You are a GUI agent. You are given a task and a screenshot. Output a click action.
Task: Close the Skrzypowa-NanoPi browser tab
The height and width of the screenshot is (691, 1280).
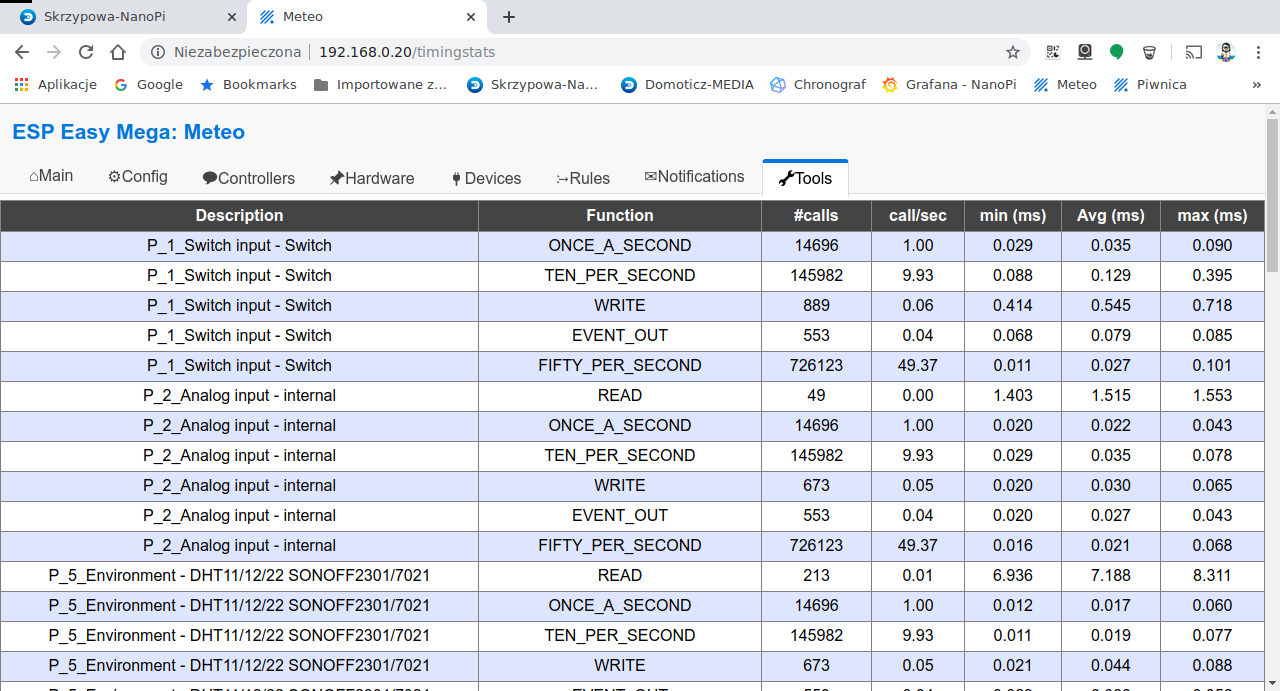[231, 17]
